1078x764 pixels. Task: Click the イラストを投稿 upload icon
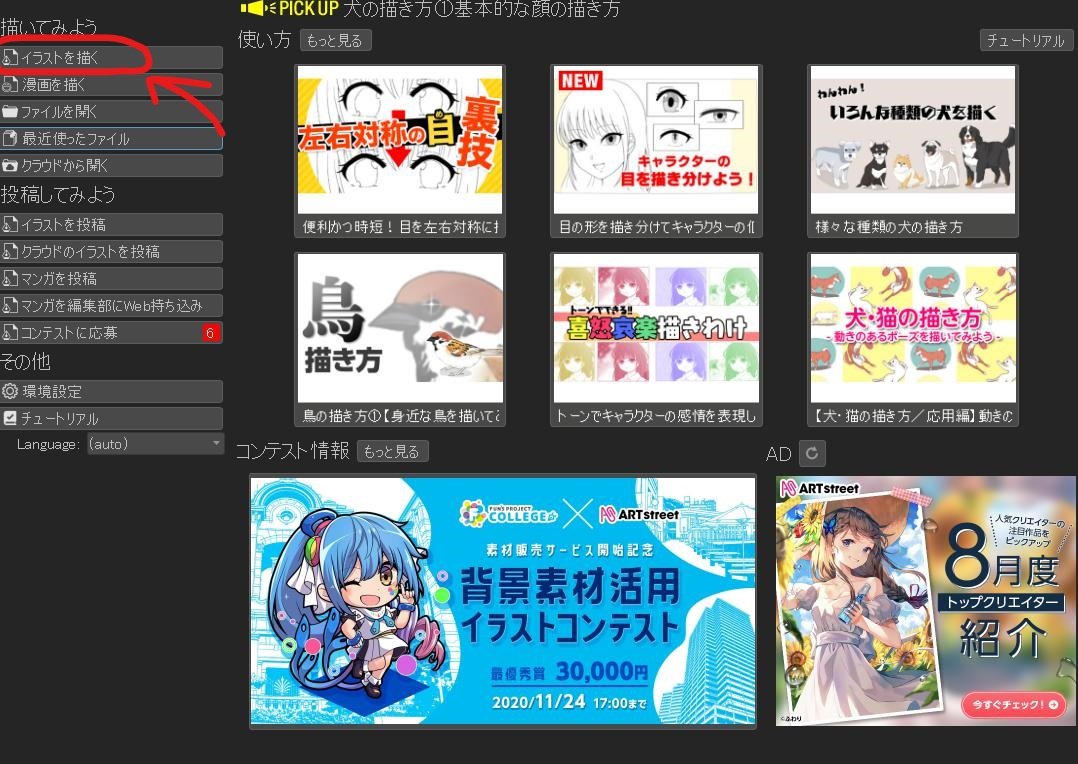point(11,224)
